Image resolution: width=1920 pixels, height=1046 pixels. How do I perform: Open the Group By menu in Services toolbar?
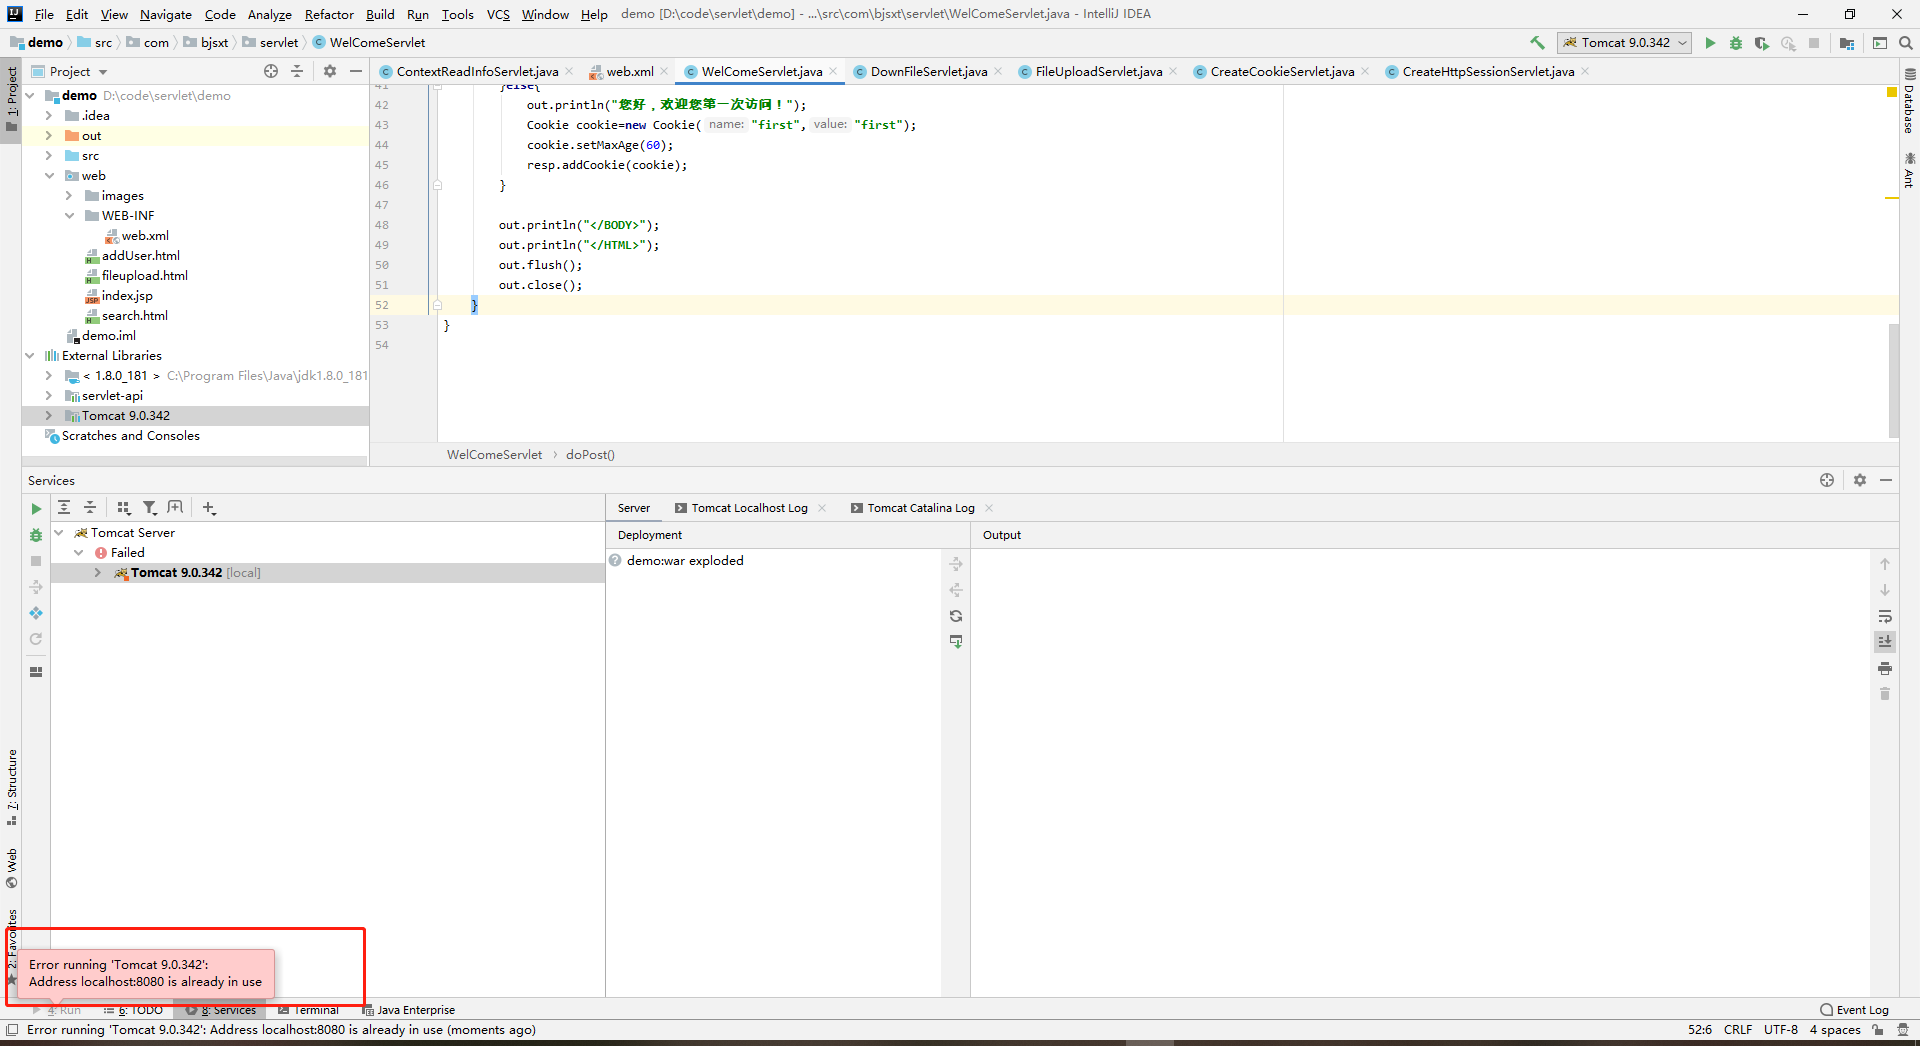(x=124, y=508)
